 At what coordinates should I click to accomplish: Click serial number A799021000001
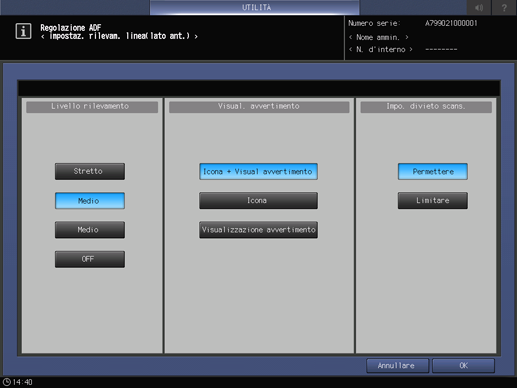[x=451, y=23]
